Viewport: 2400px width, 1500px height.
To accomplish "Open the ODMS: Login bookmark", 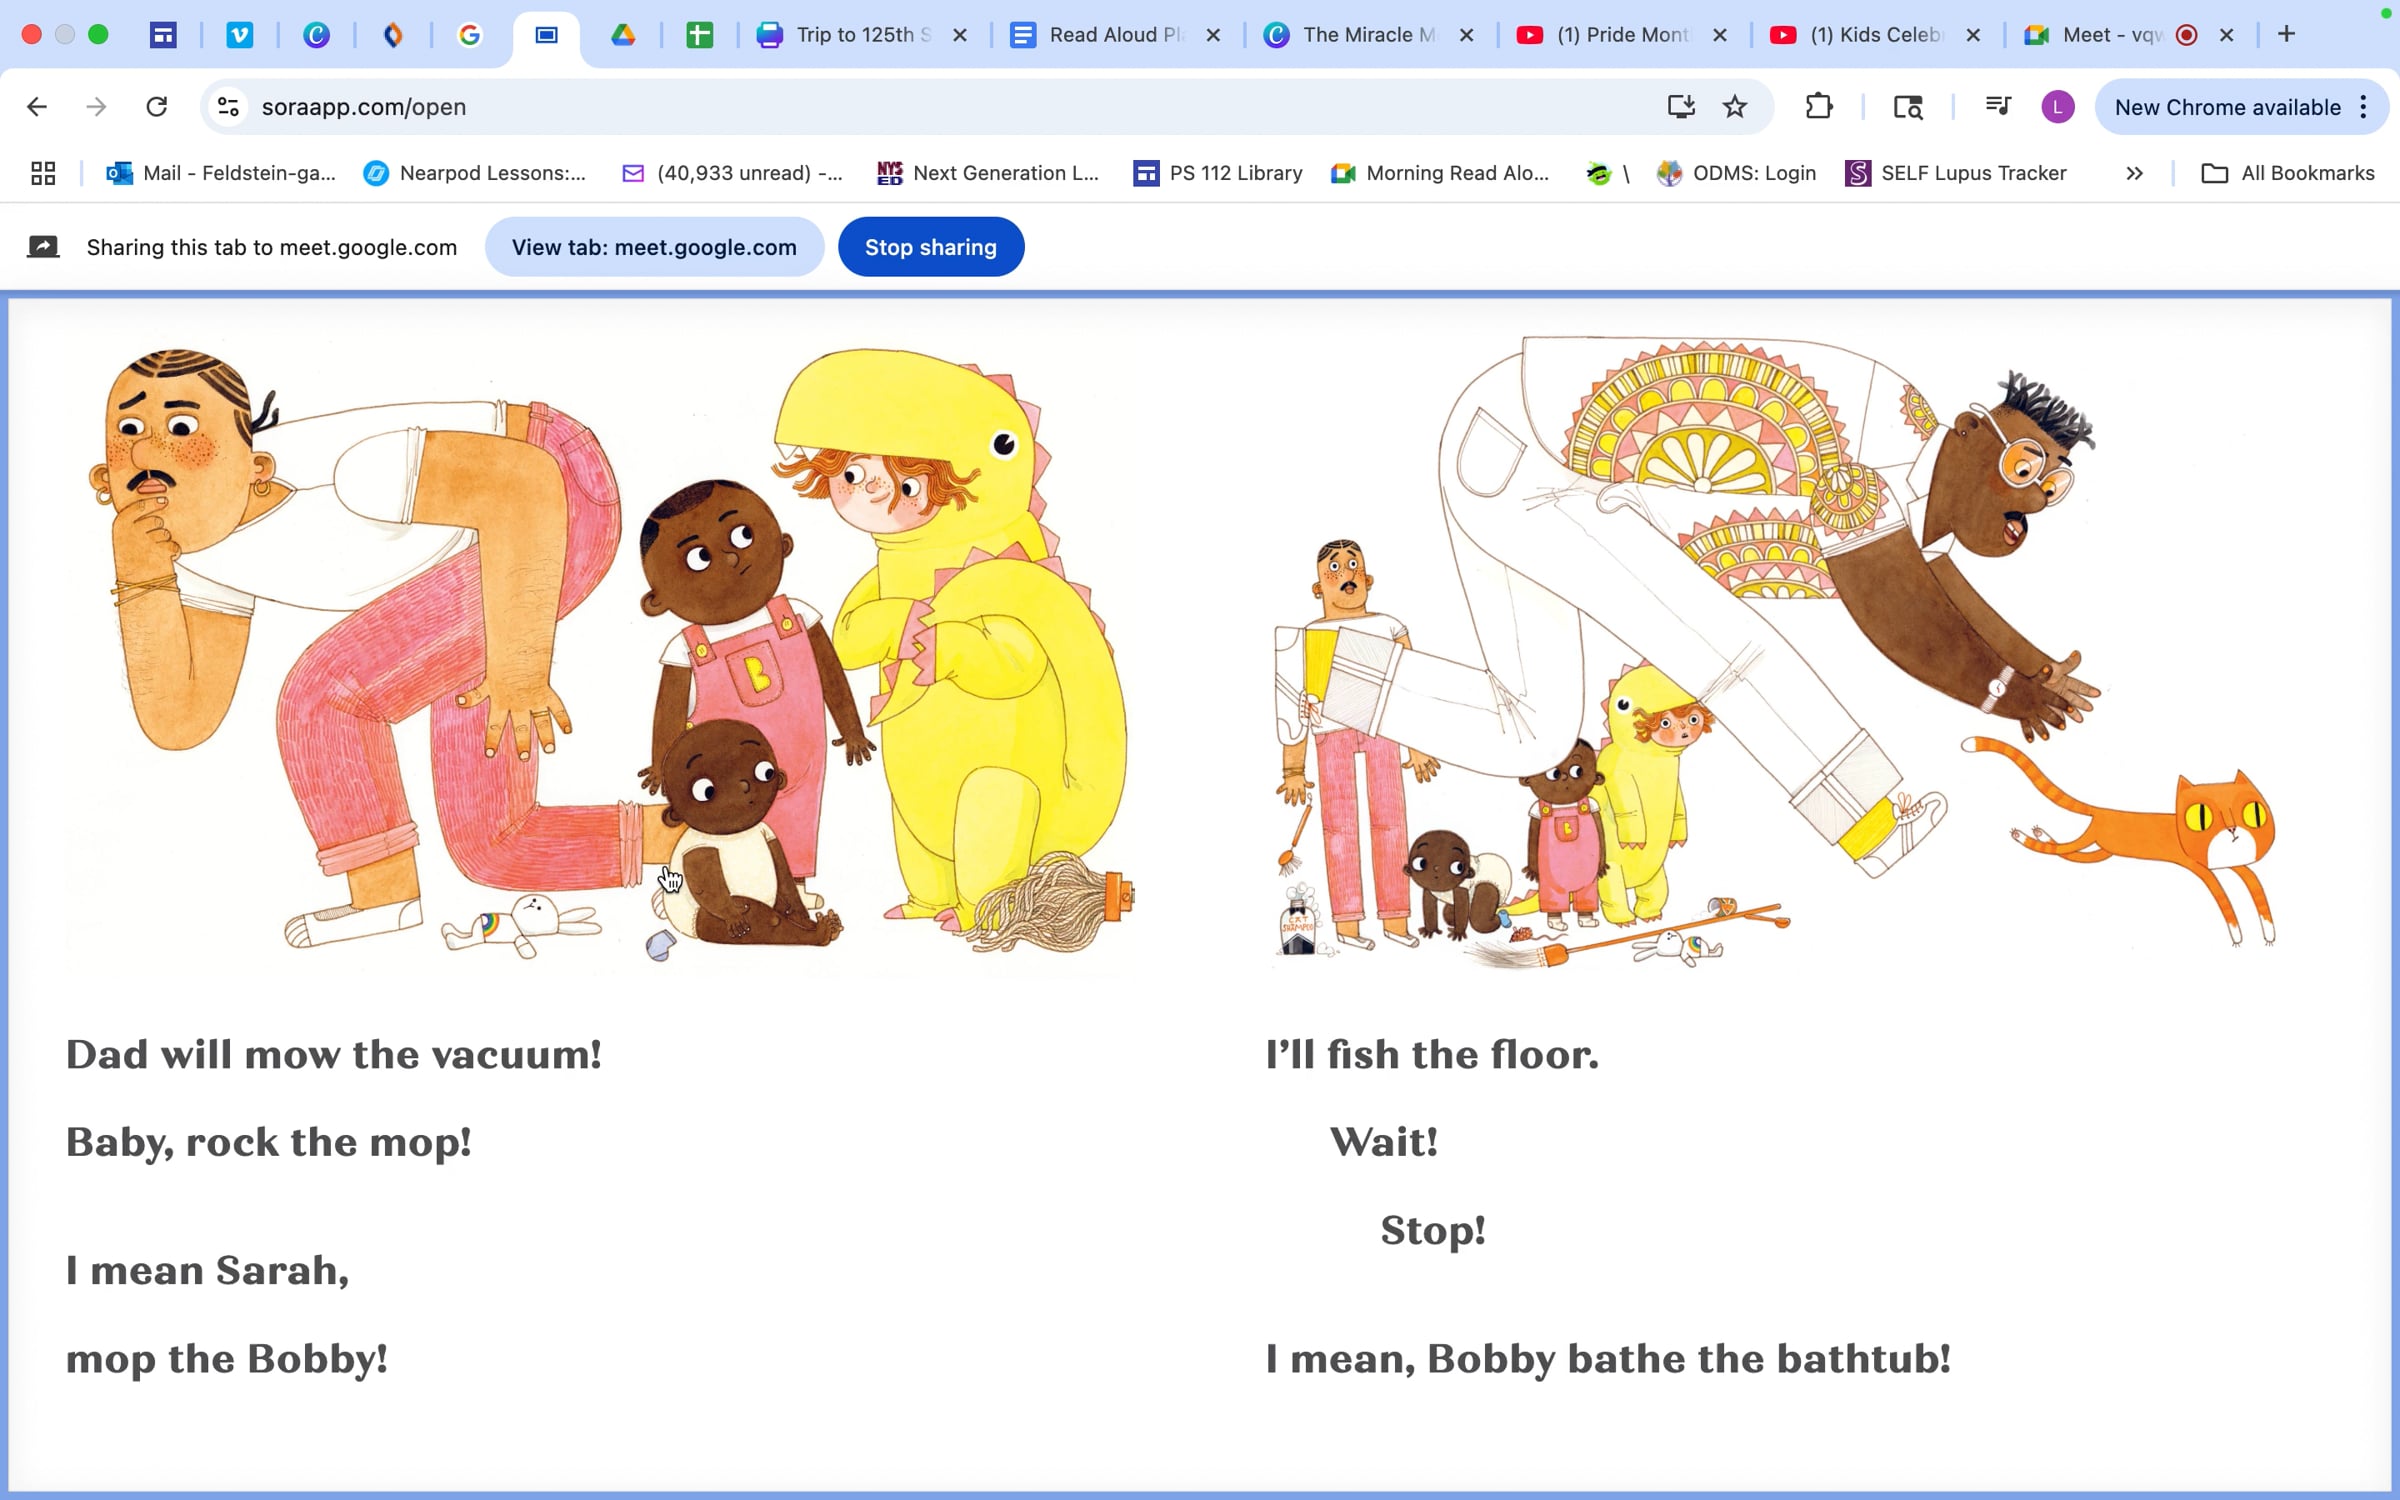I will 1736,173.
